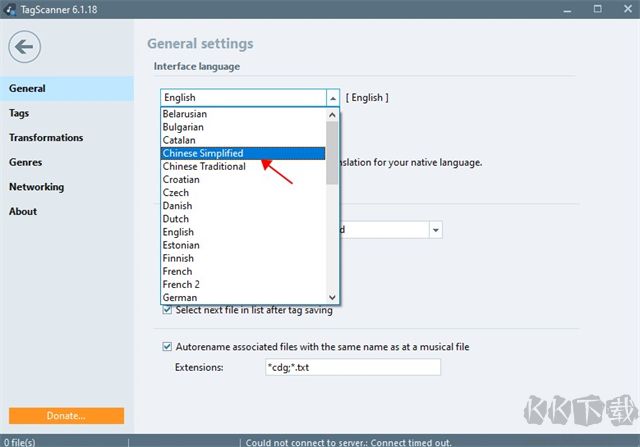640x447 pixels.
Task: Choose Dutch in the language list
Action: 243,219
